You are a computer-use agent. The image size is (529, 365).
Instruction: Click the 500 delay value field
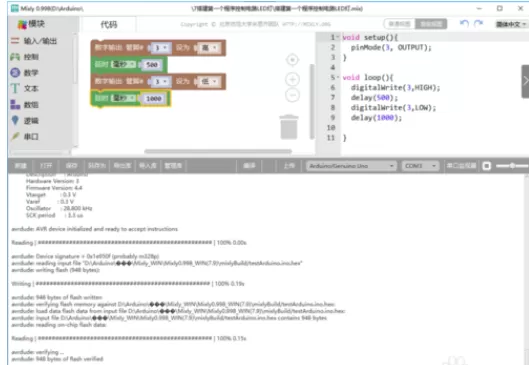(152, 65)
